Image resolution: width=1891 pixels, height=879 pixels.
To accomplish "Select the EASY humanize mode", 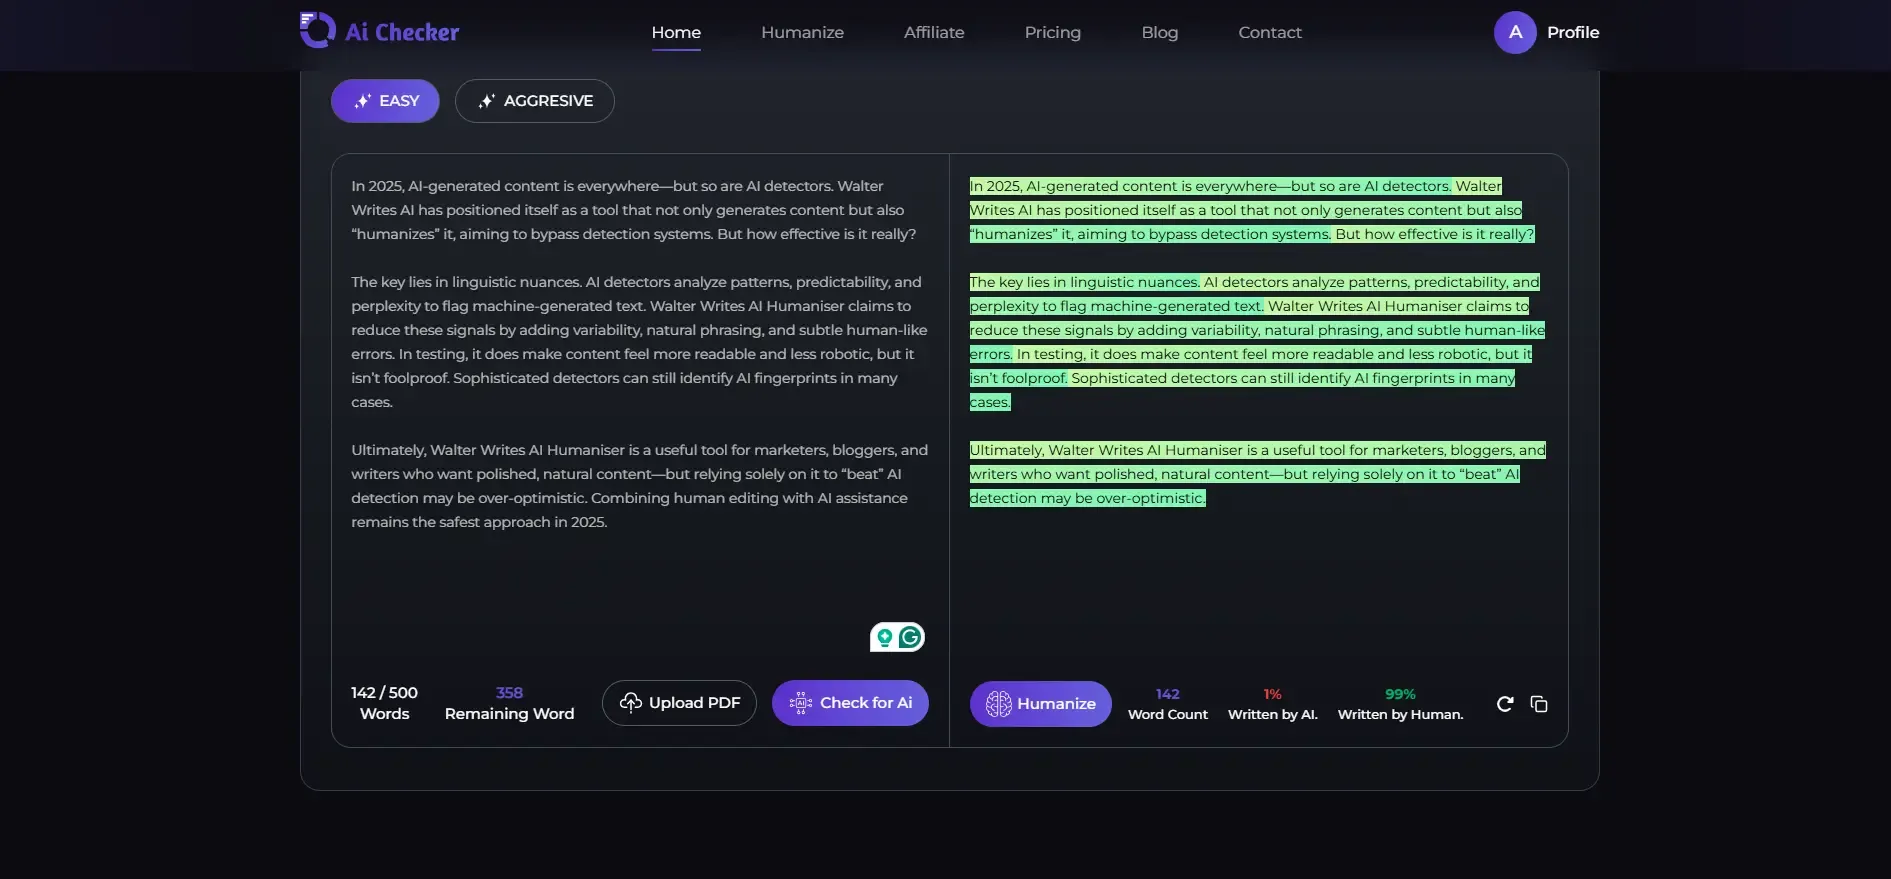I will coord(385,101).
